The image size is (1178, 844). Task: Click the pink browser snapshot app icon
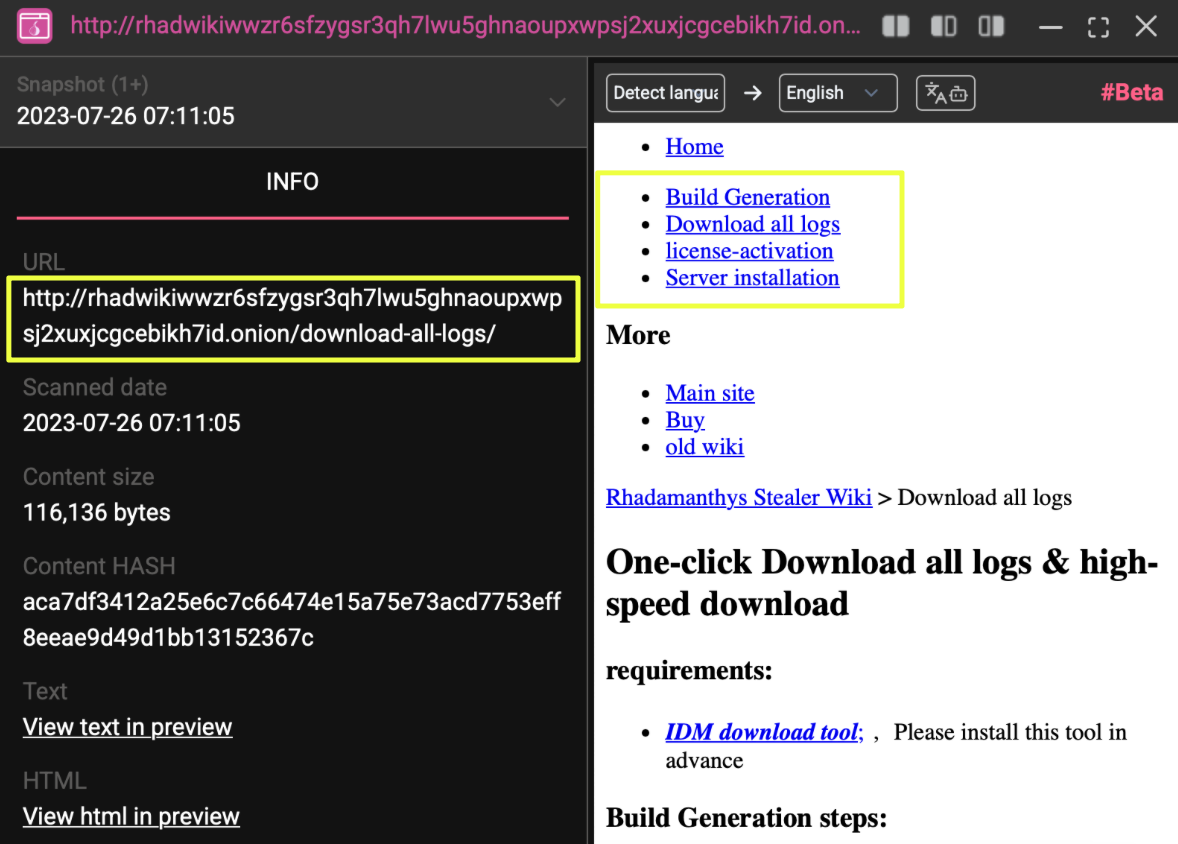[34, 27]
